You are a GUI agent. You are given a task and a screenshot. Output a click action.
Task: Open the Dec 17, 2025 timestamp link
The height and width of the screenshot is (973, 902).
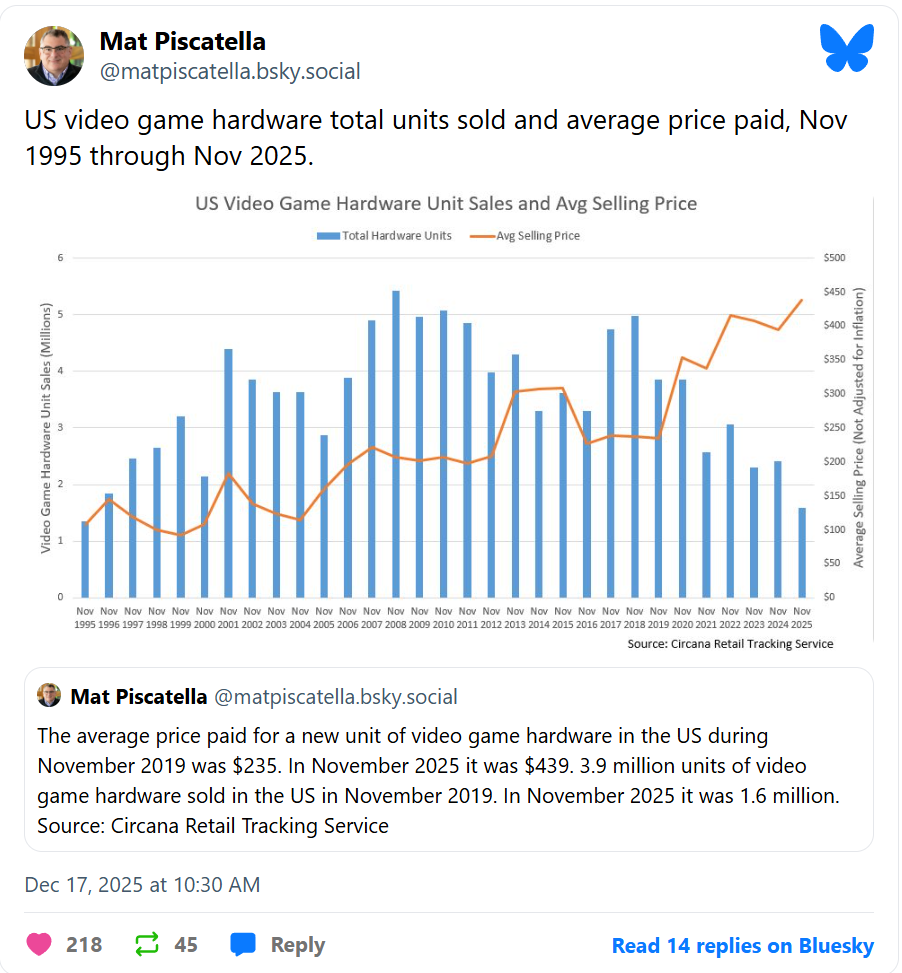(x=142, y=885)
